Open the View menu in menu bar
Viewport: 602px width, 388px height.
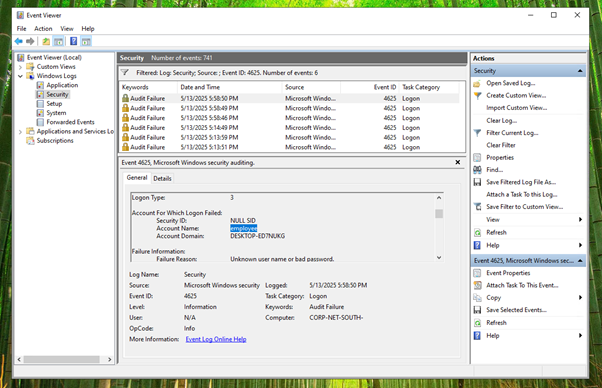[x=67, y=28]
